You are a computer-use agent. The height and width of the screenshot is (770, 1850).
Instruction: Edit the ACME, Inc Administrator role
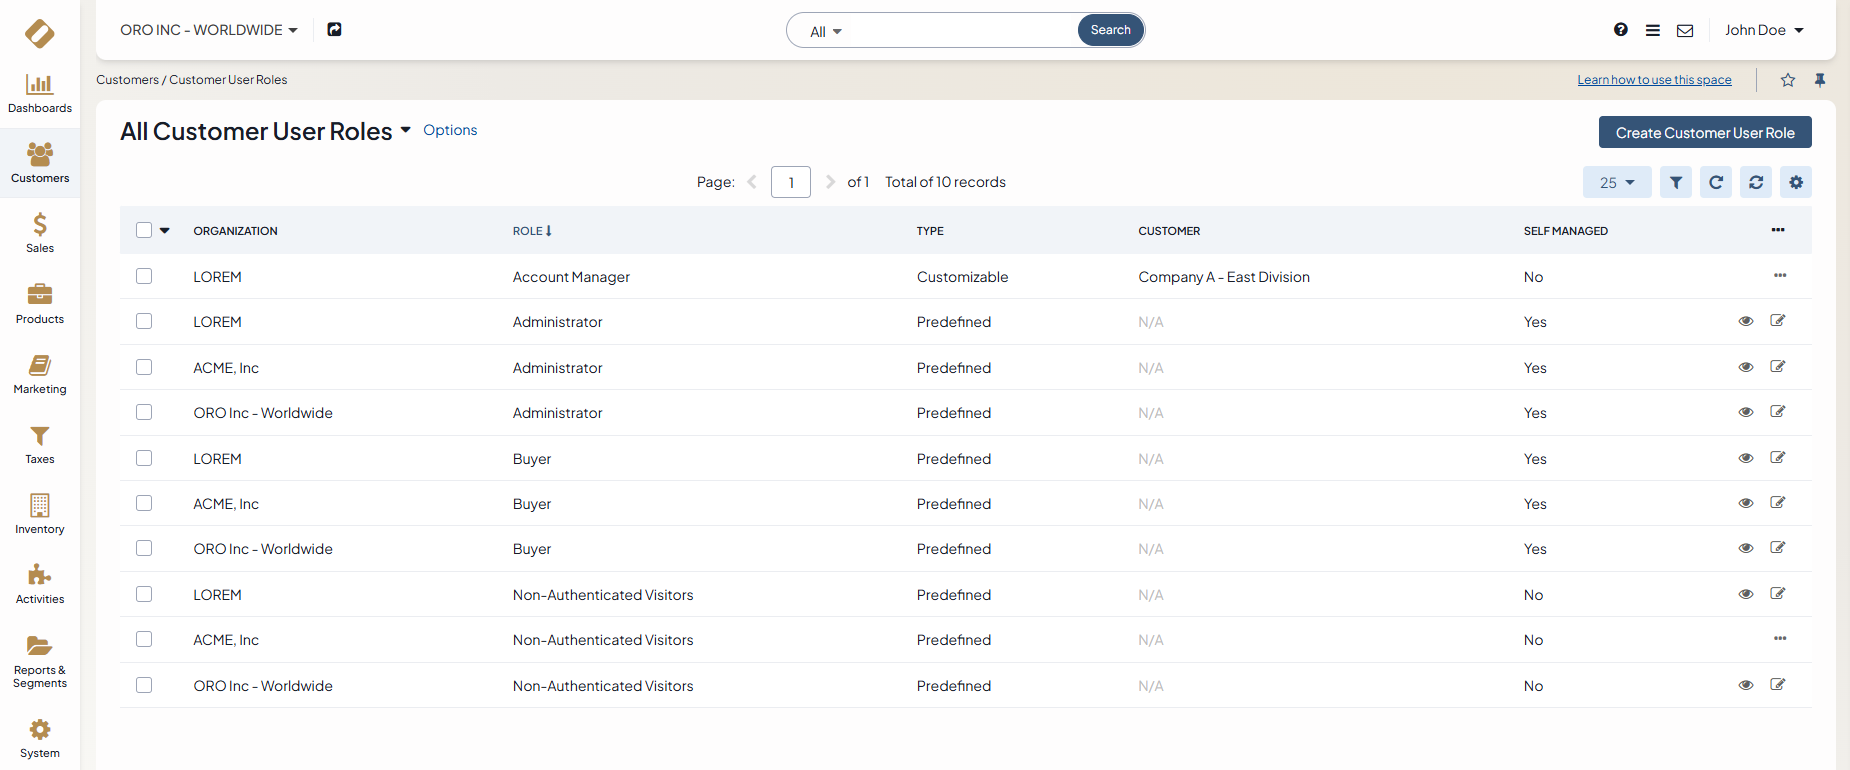point(1778,367)
